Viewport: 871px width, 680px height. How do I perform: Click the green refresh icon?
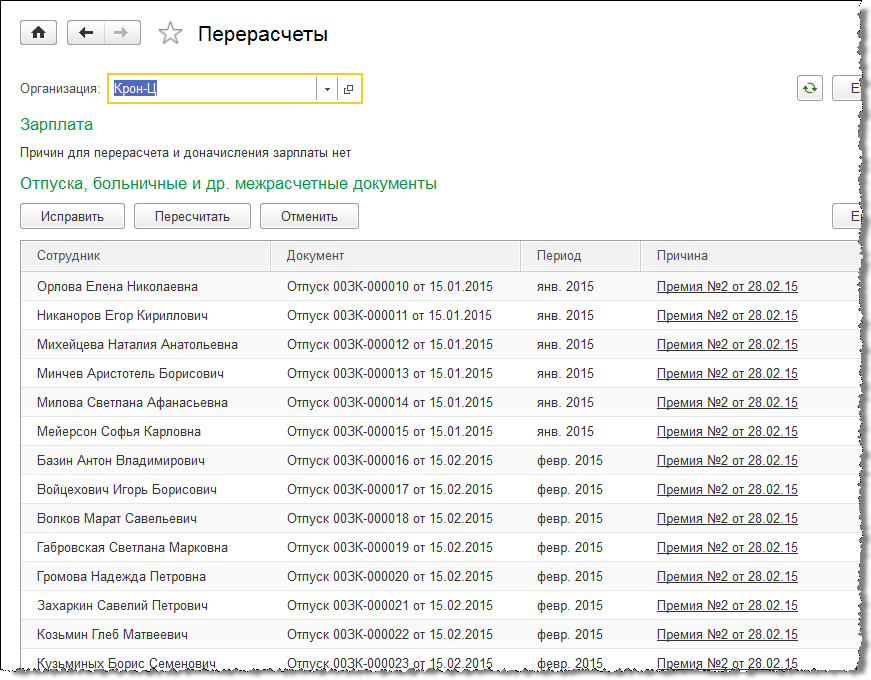[x=809, y=88]
